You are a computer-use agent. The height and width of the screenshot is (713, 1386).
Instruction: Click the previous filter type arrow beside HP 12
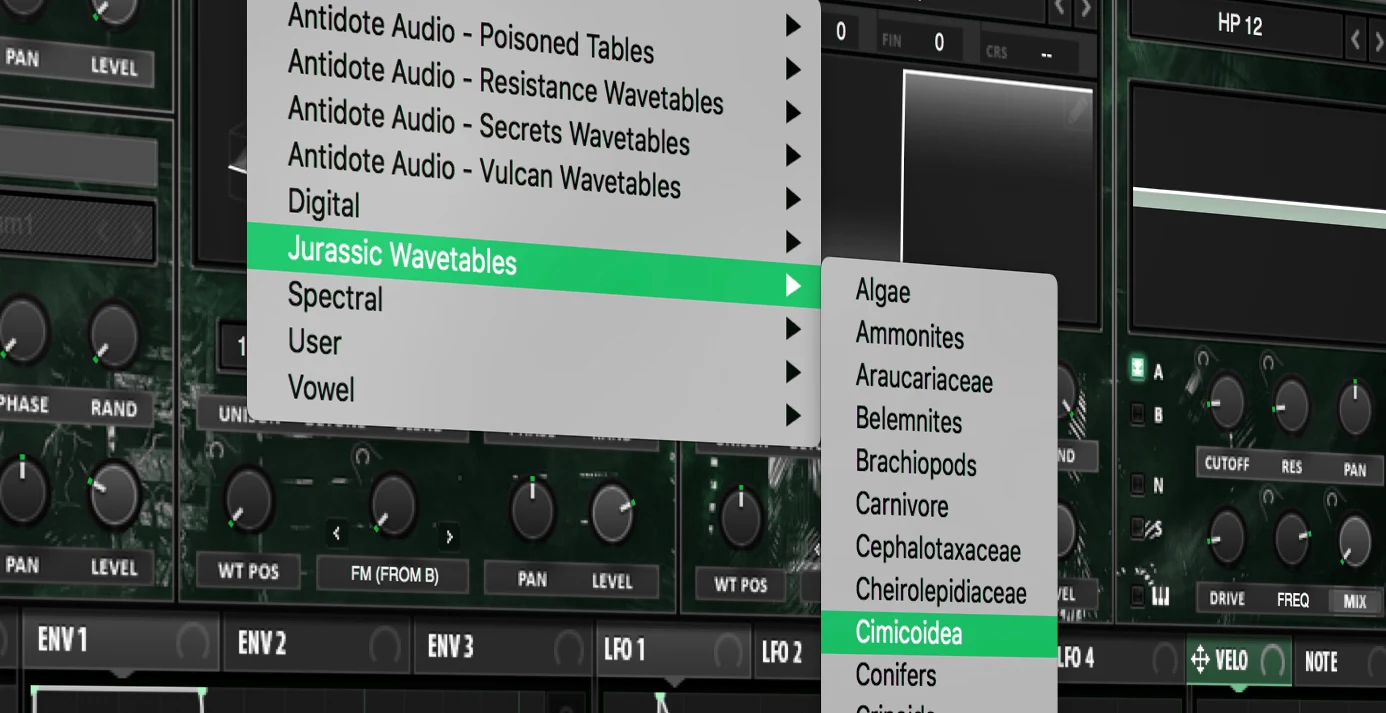tap(1355, 40)
